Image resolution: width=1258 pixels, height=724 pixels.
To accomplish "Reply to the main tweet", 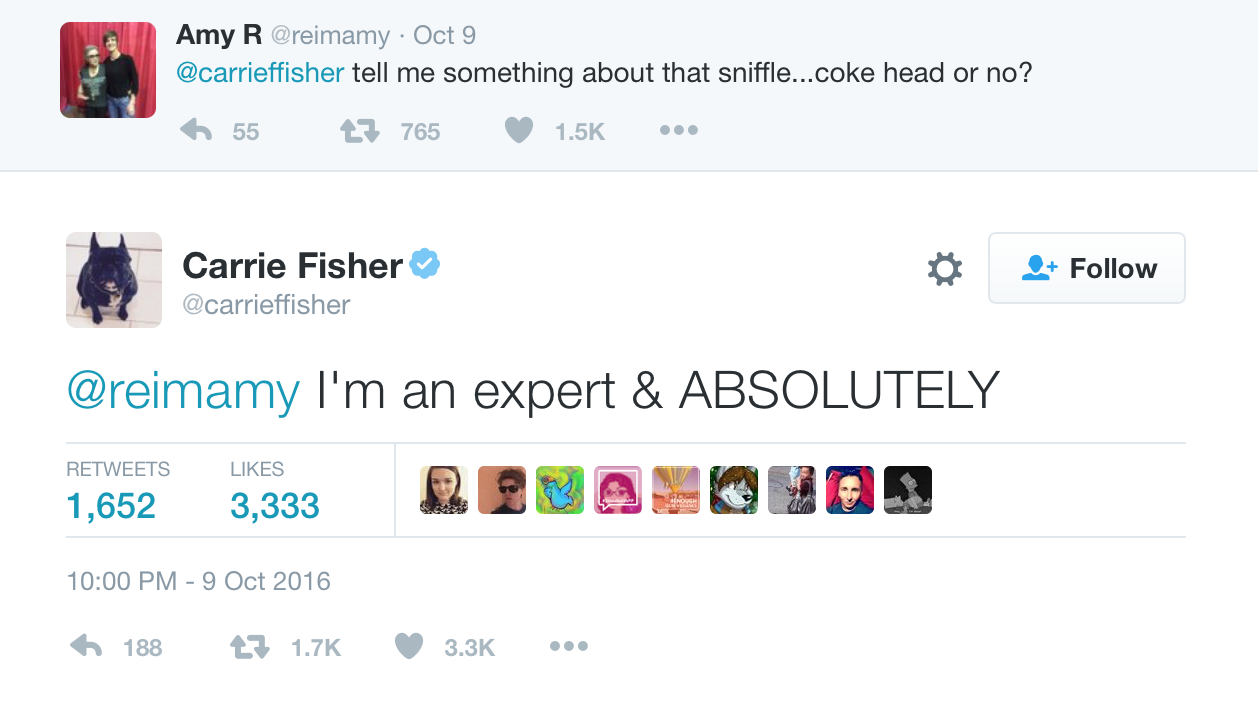I will pyautogui.click(x=87, y=647).
